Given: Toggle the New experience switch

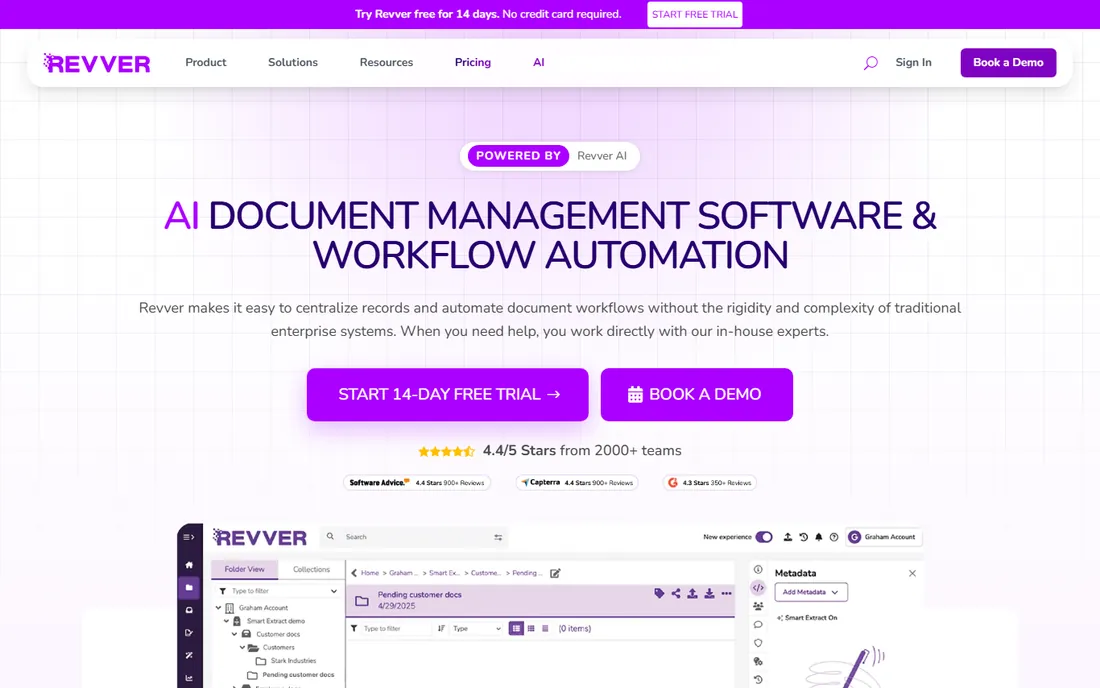Looking at the screenshot, I should pyautogui.click(x=764, y=537).
